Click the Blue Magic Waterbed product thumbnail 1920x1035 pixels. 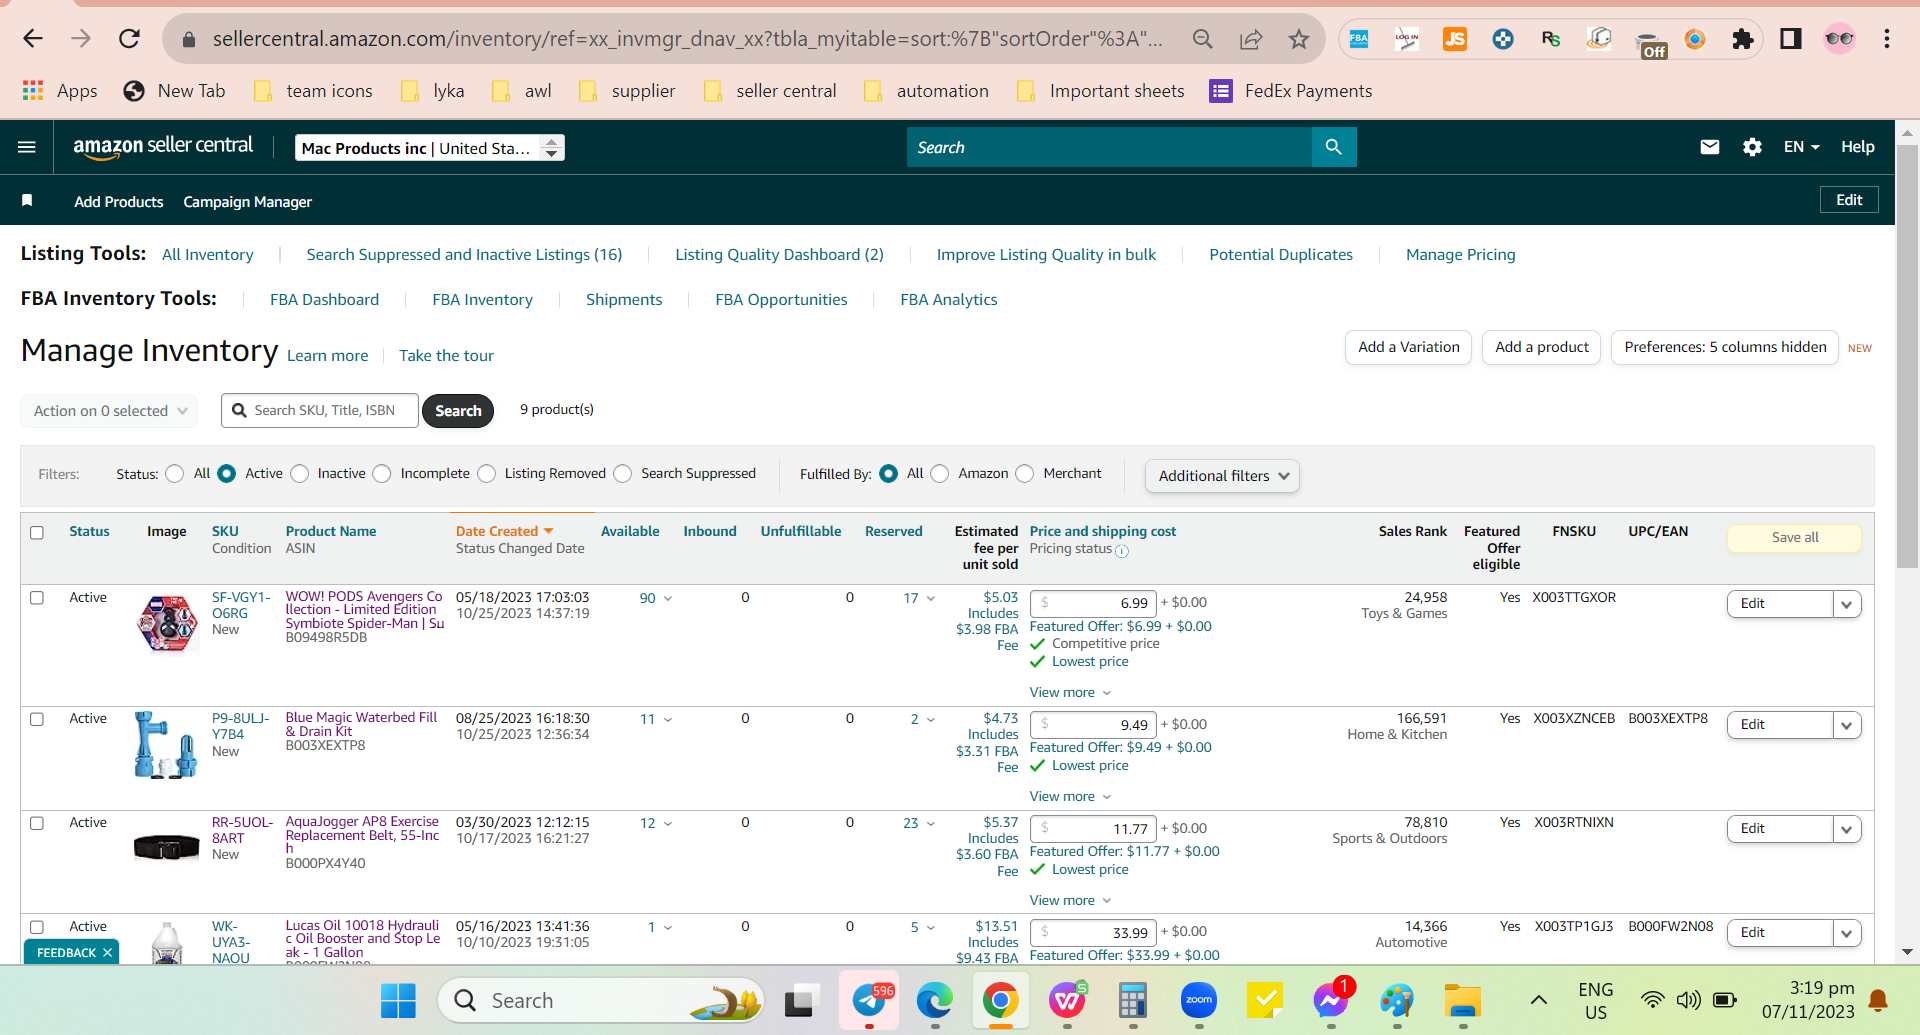pyautogui.click(x=166, y=745)
